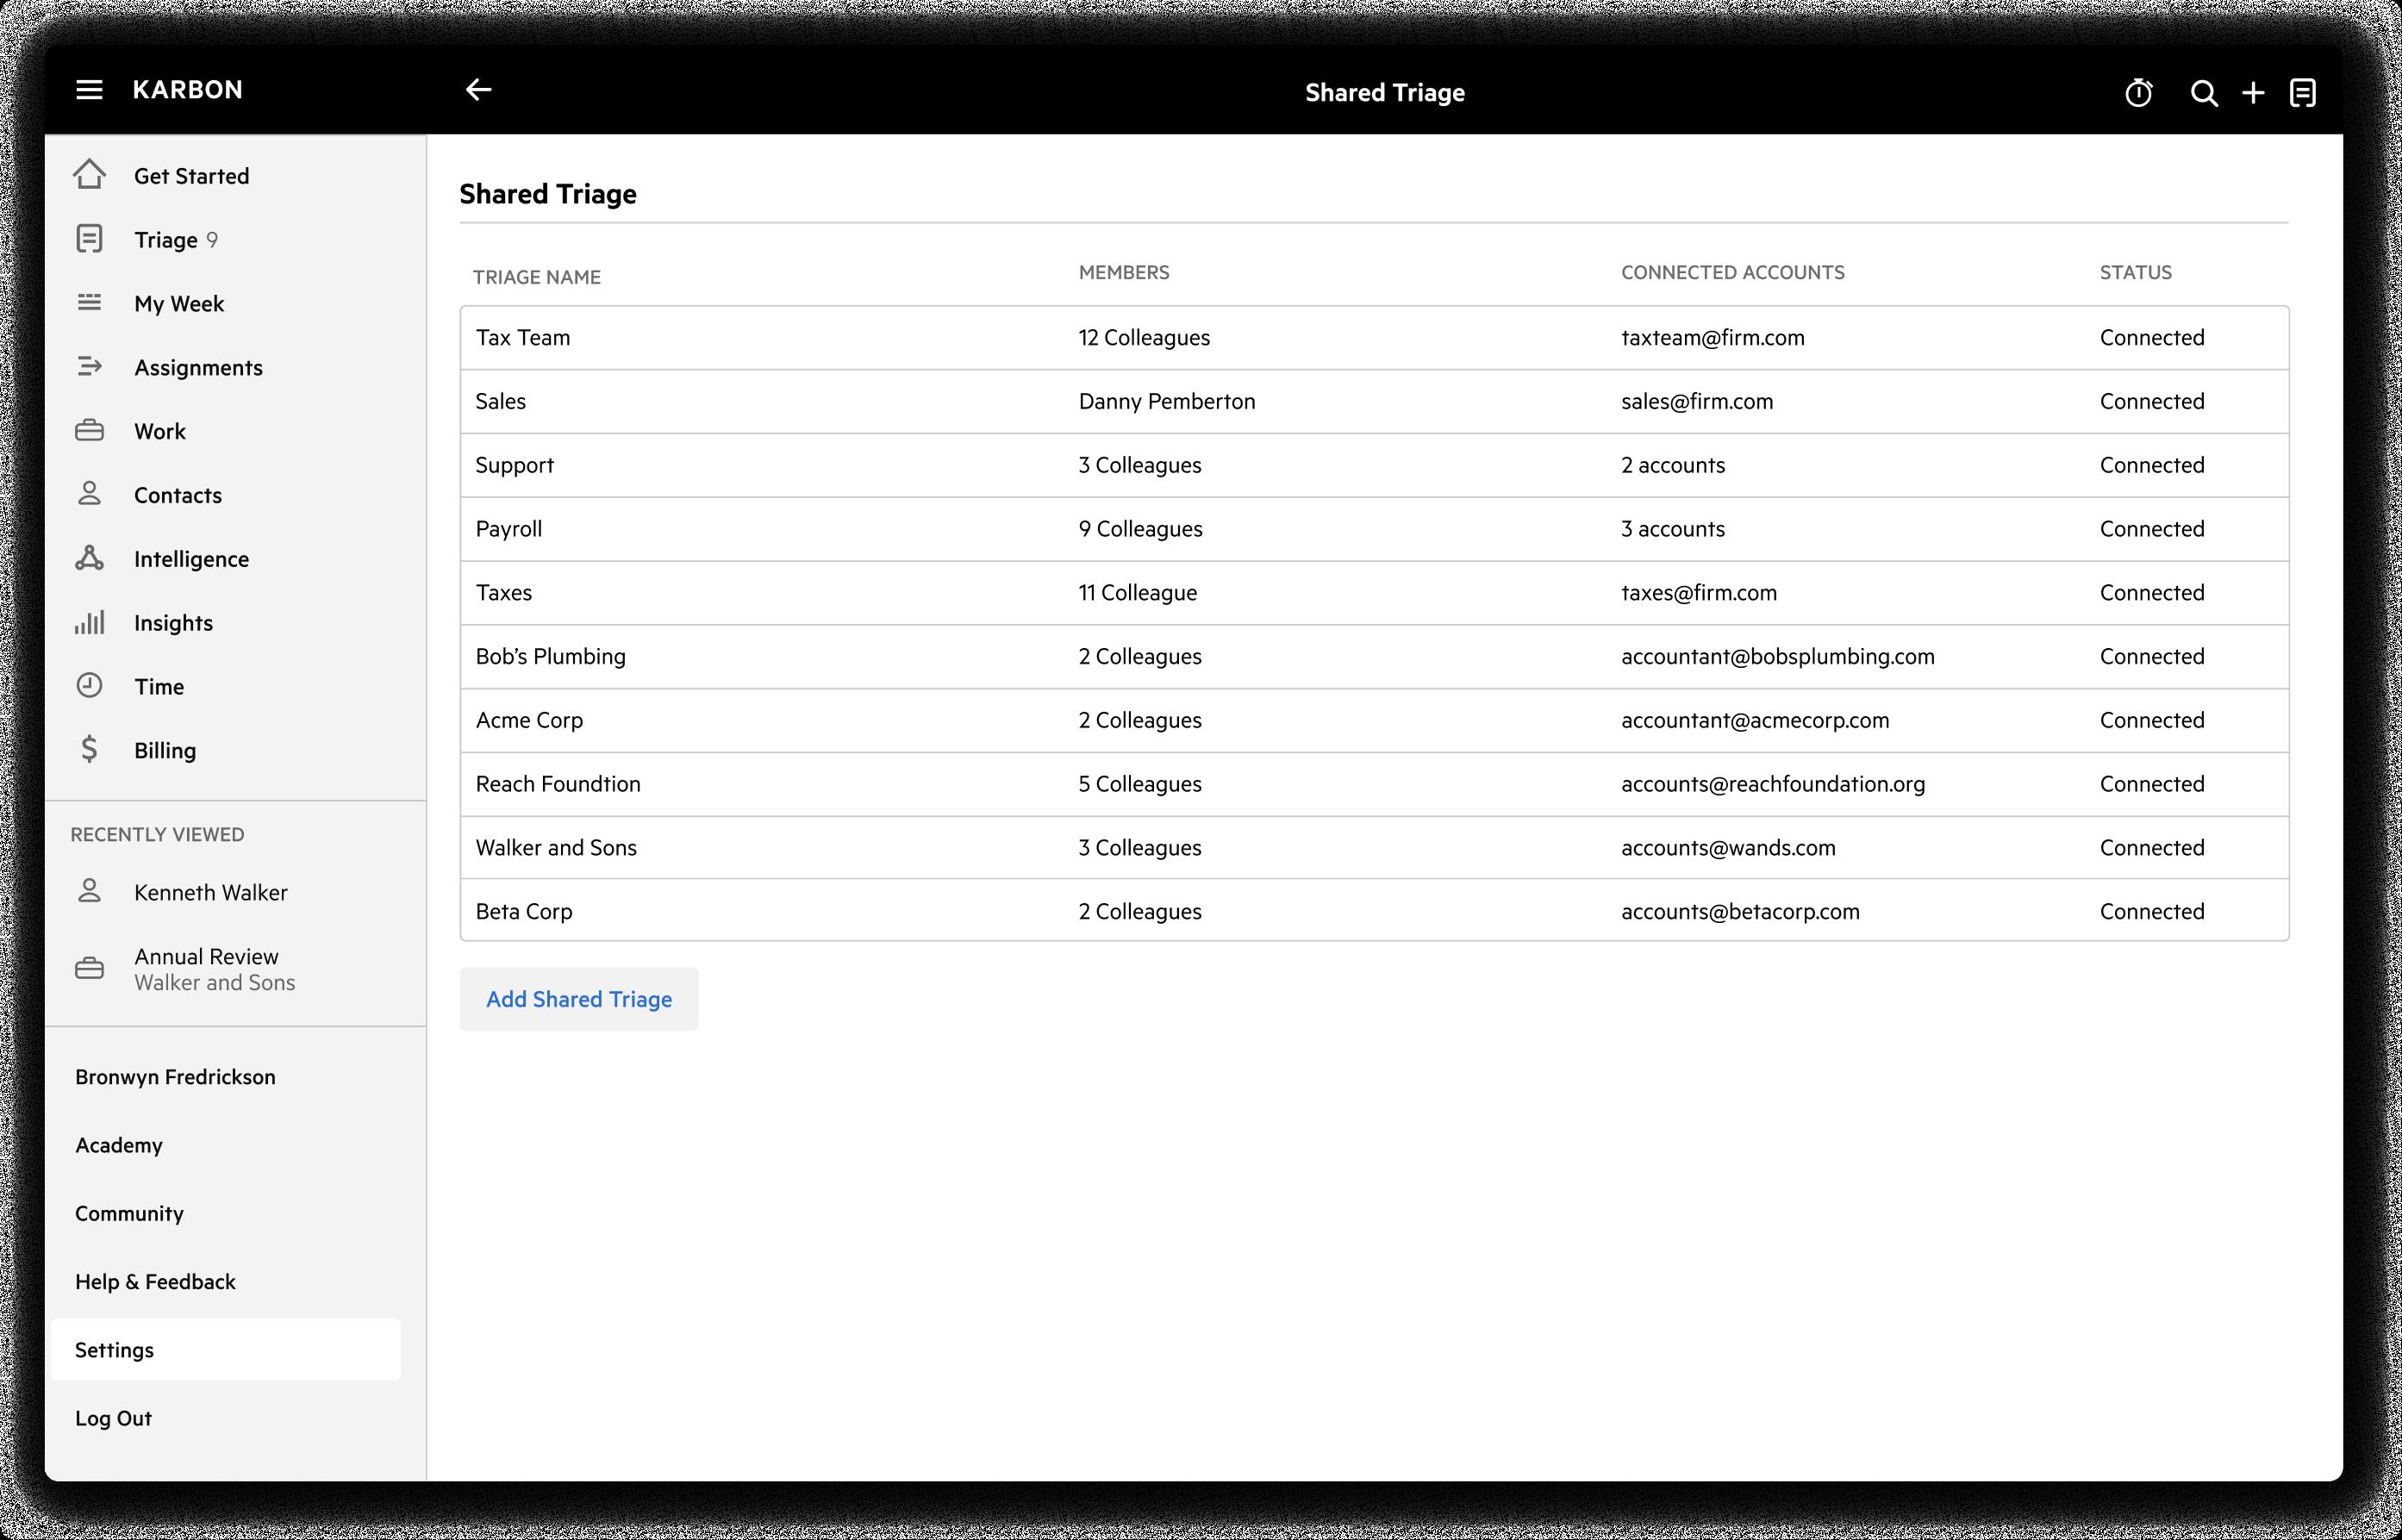This screenshot has width=2402, height=1540.
Task: Open the Settings menu item
Action: coord(115,1349)
